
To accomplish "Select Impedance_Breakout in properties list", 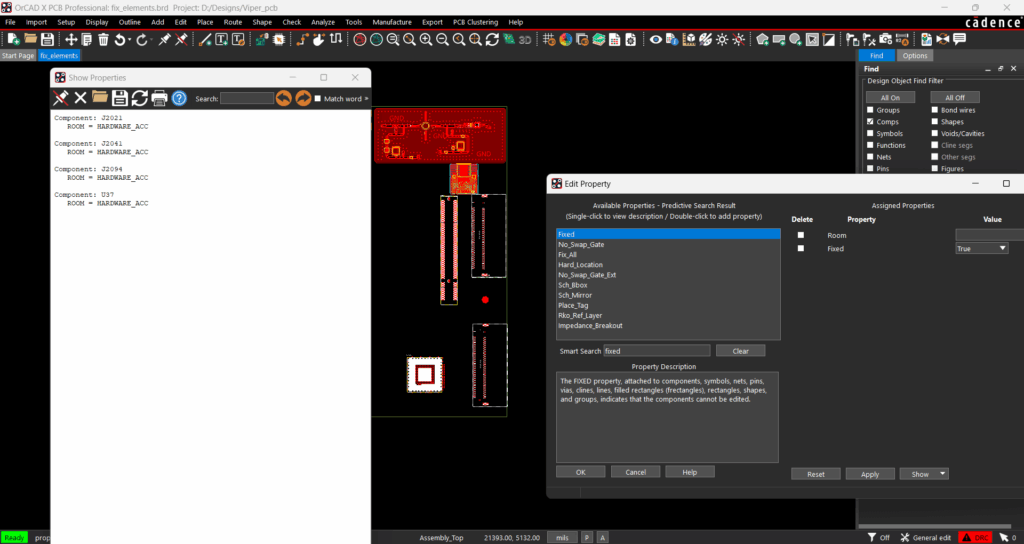I will (x=590, y=325).
